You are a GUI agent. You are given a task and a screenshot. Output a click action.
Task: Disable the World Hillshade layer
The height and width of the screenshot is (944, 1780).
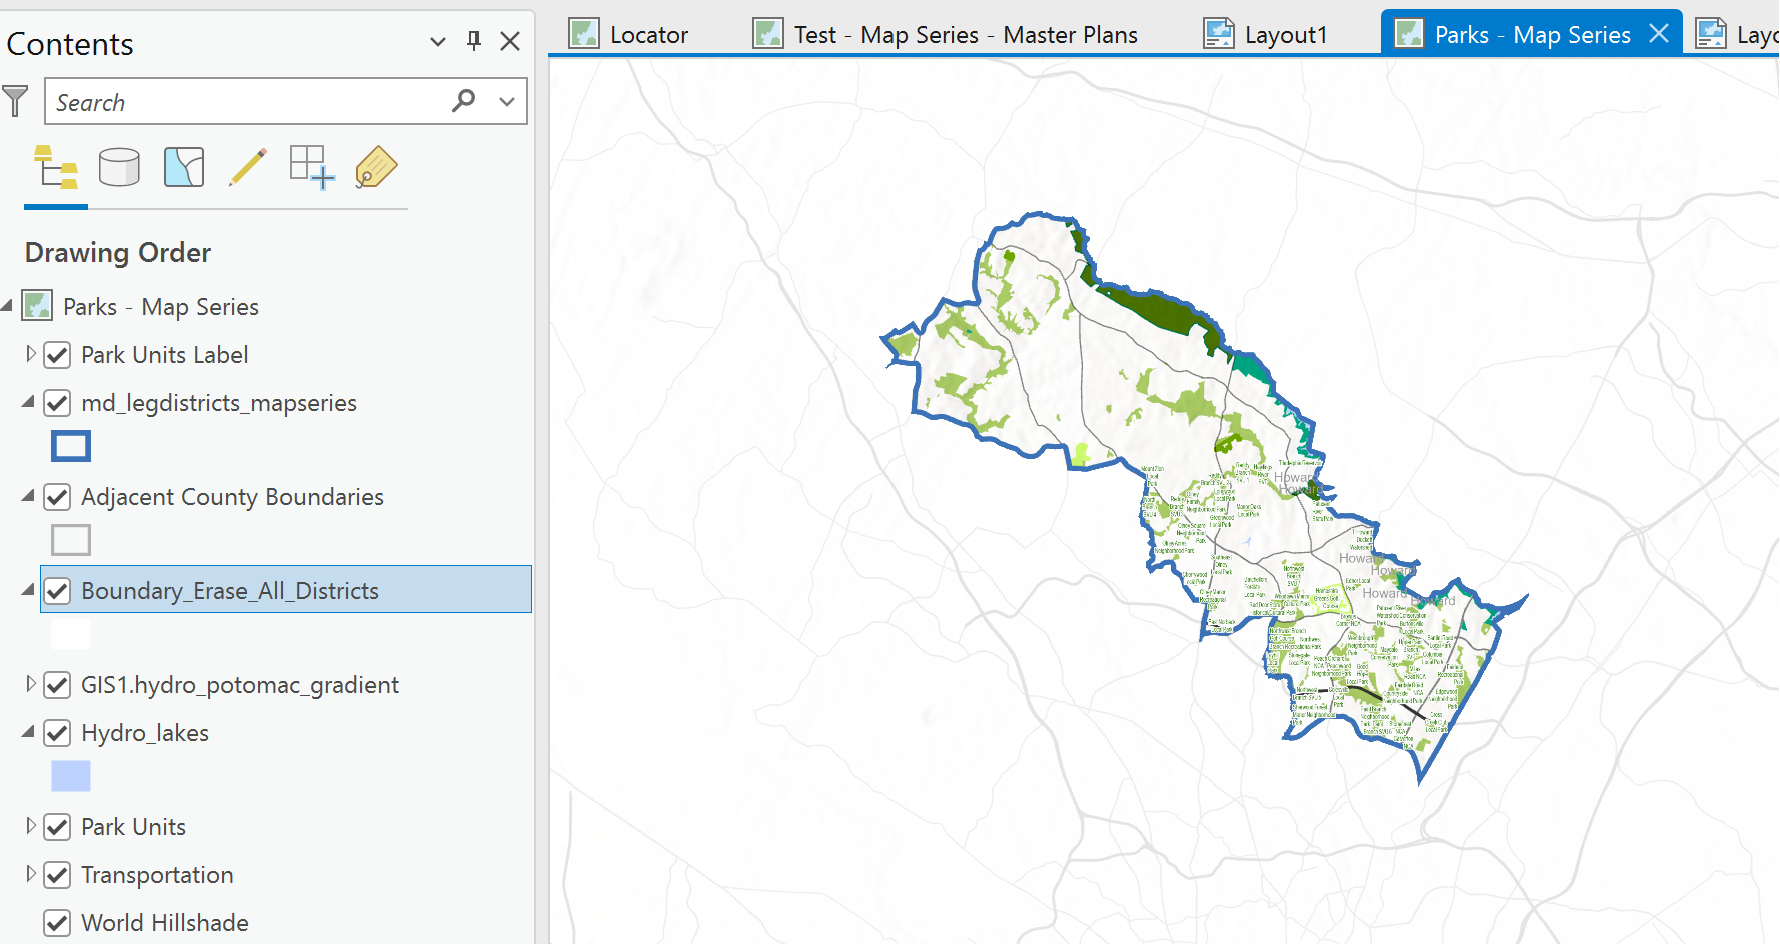(57, 922)
